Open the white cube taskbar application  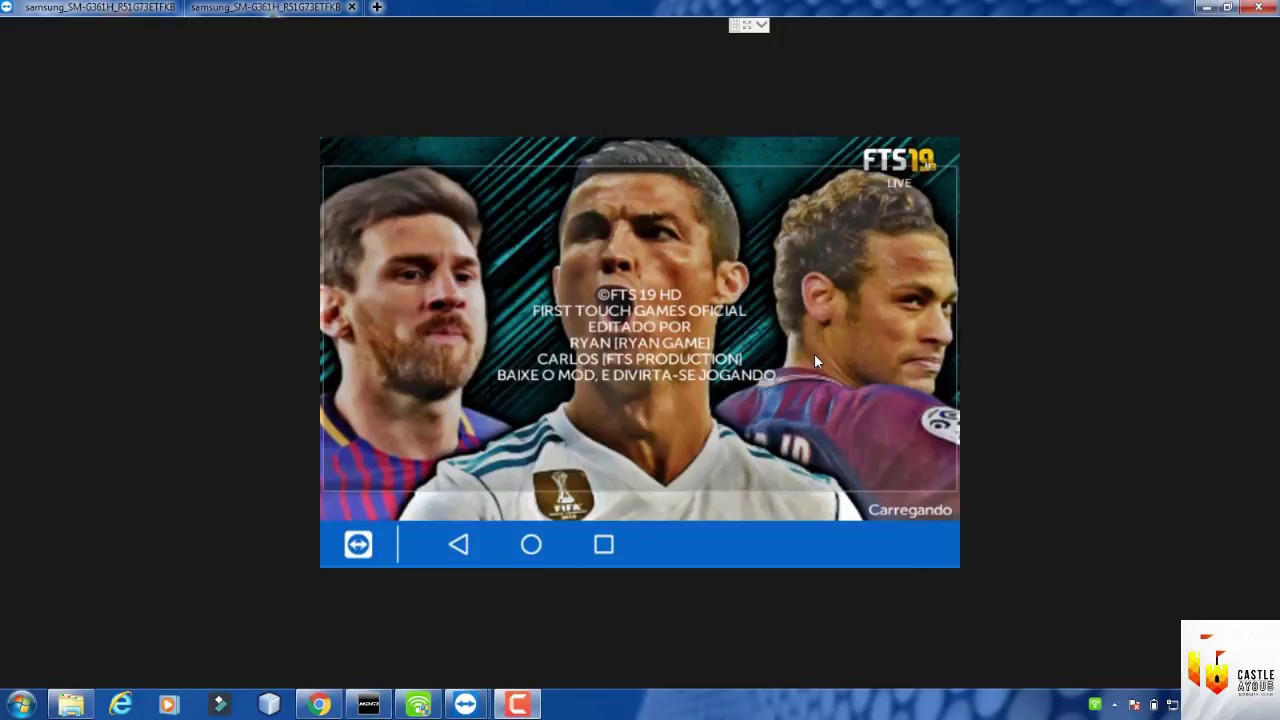click(x=269, y=704)
